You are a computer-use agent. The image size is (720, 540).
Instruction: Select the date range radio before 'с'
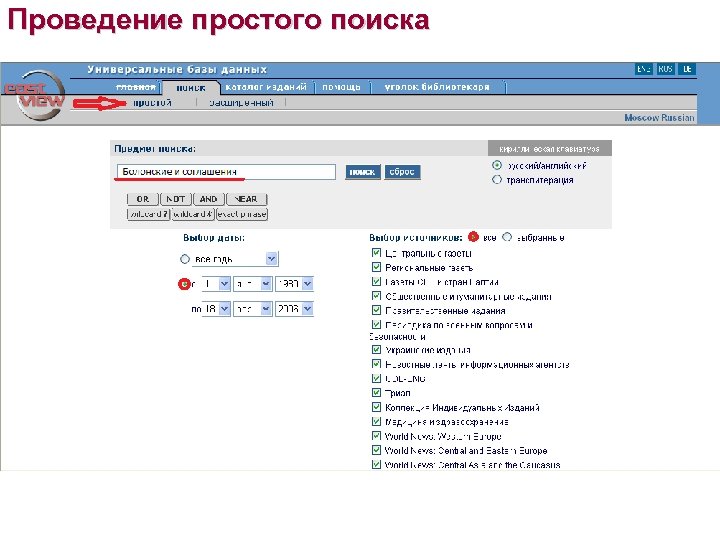(184, 284)
